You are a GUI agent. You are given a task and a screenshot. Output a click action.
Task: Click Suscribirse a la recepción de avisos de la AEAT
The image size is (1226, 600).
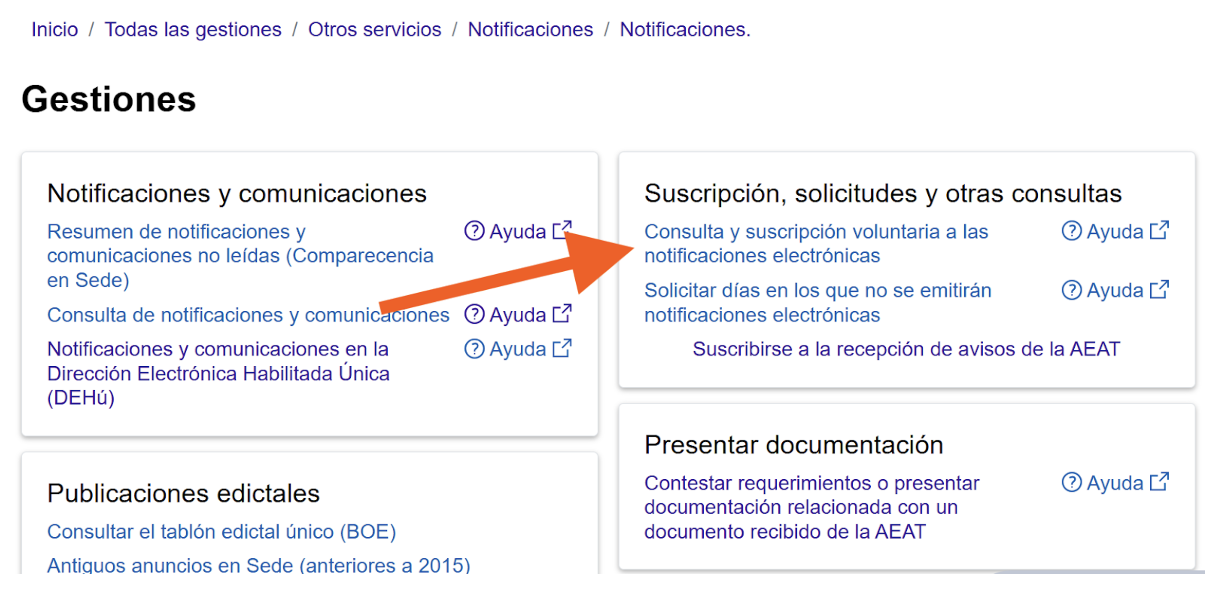click(906, 349)
